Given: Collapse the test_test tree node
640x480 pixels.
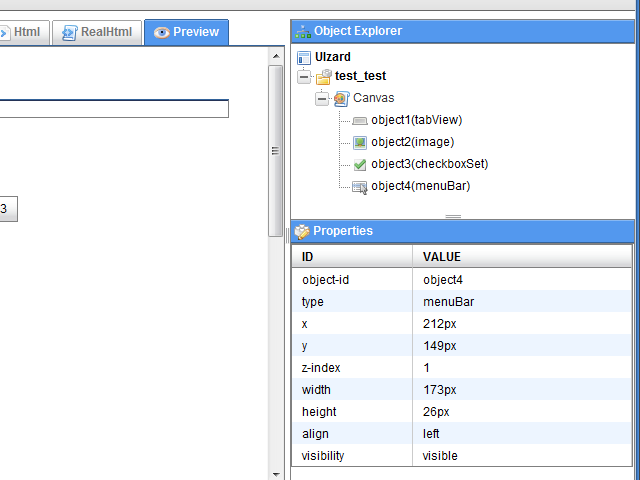Looking at the screenshot, I should pos(304,77).
